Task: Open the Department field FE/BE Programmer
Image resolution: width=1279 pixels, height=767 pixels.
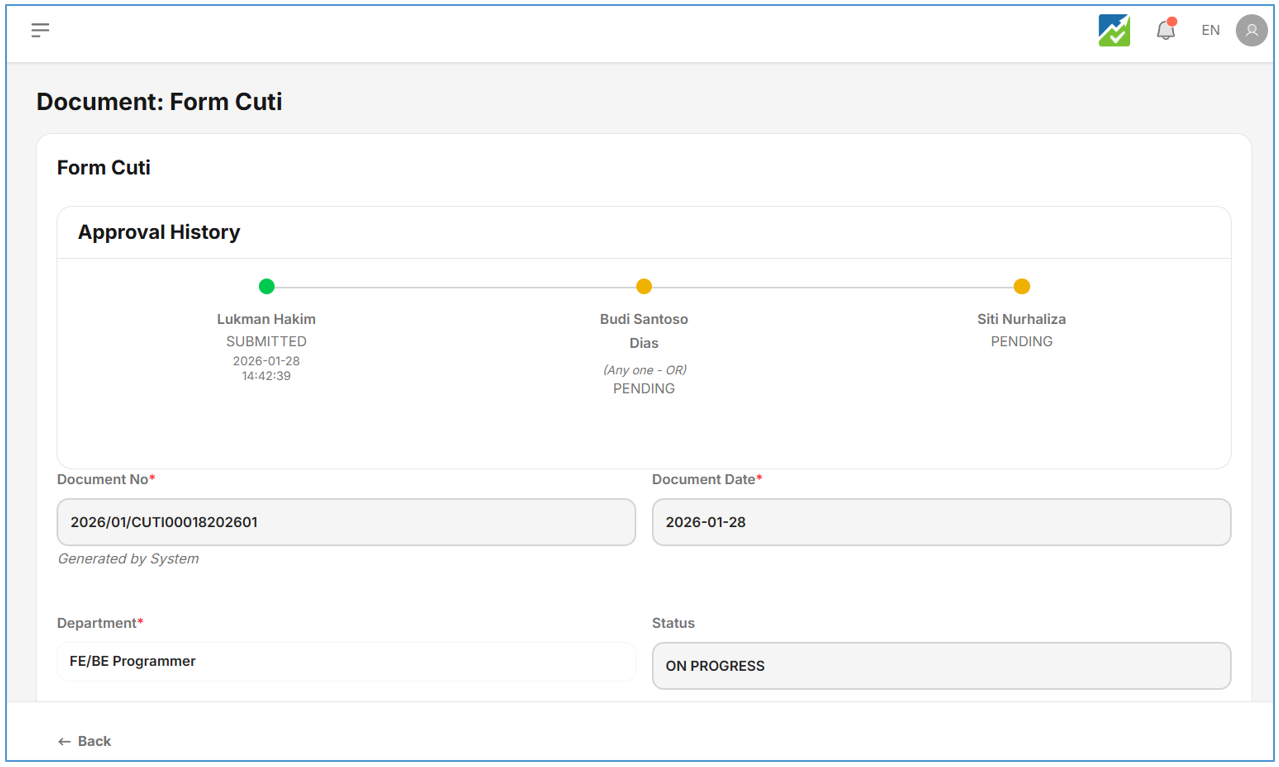Action: coord(346,661)
